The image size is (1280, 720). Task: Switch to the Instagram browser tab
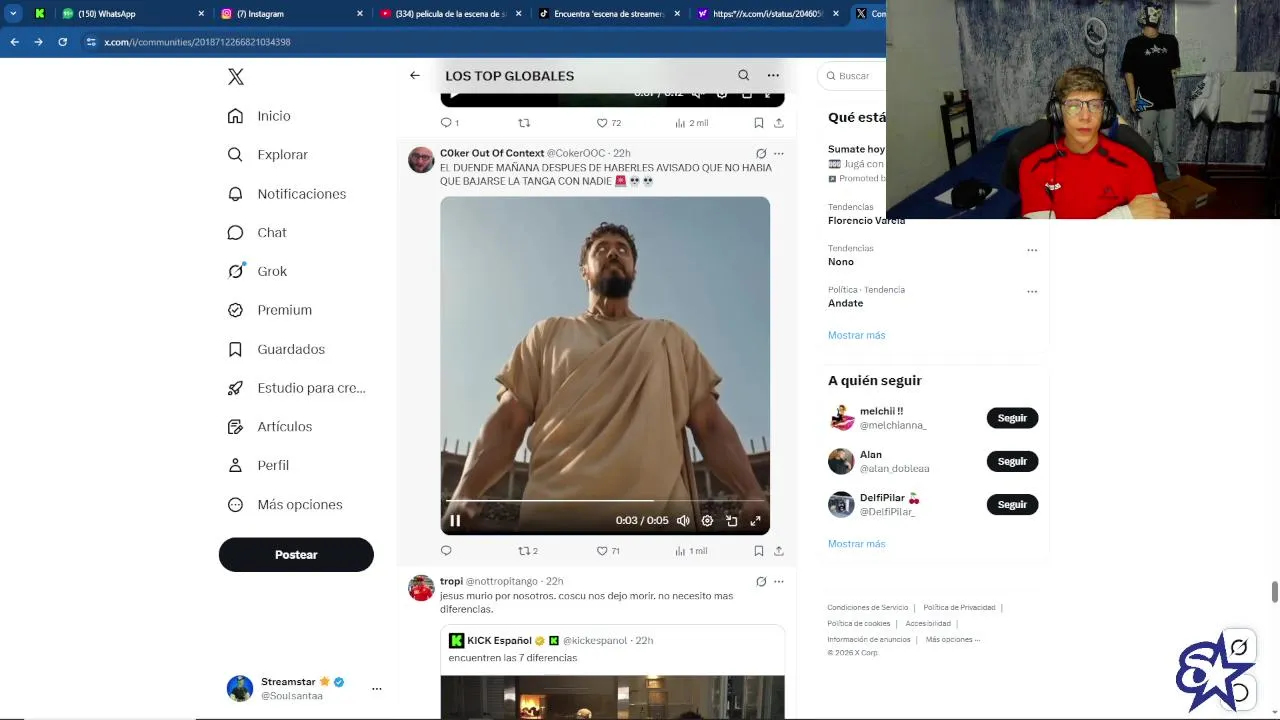point(290,14)
